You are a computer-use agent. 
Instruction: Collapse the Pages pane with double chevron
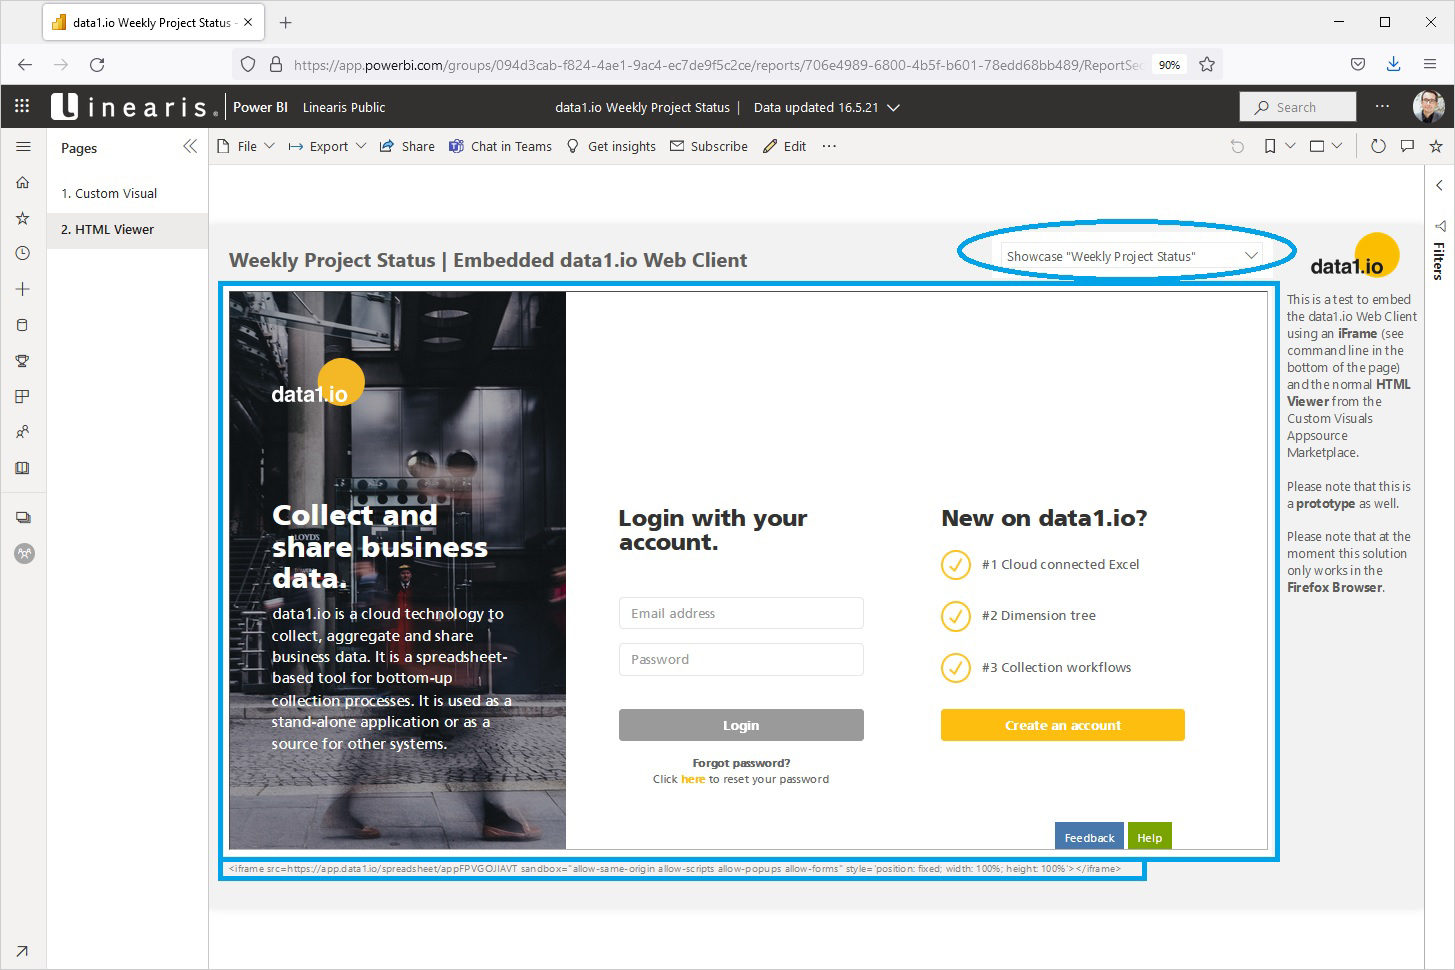[190, 146]
